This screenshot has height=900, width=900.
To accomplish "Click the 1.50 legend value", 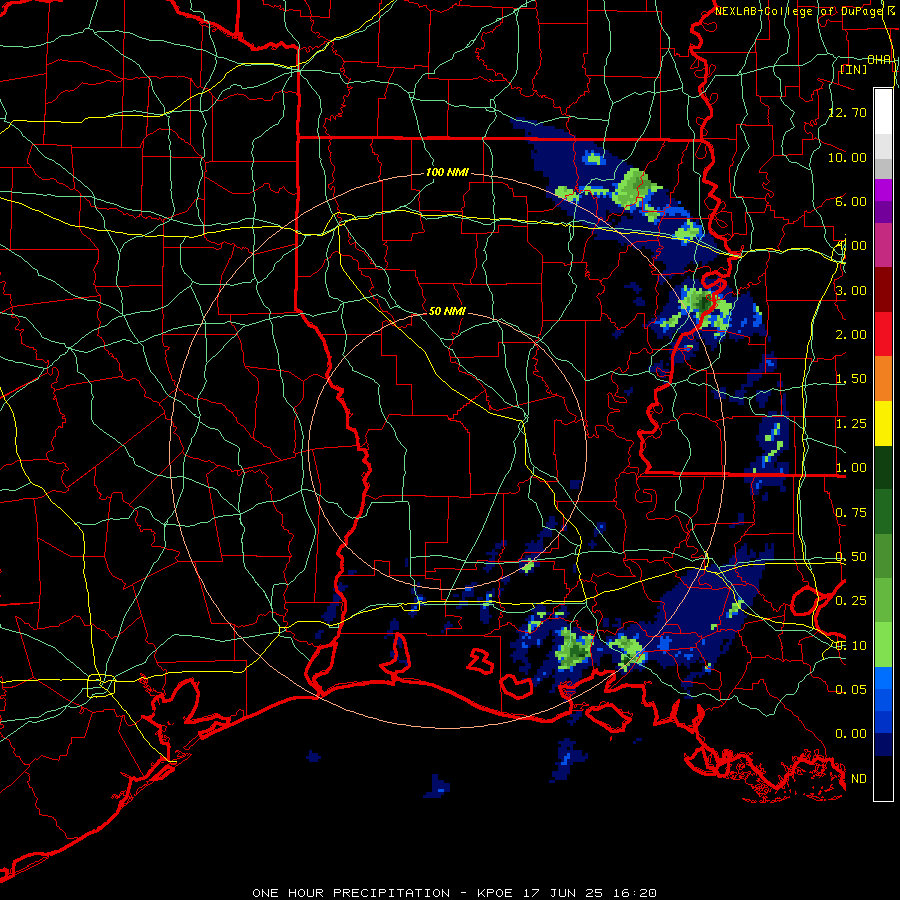I will coord(851,379).
